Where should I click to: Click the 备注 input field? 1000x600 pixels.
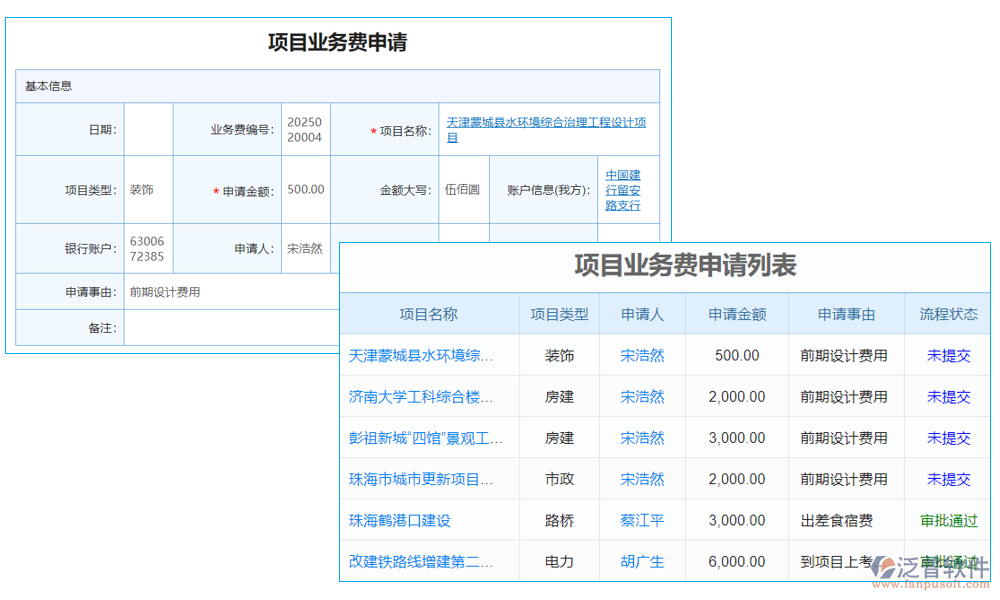(230, 327)
